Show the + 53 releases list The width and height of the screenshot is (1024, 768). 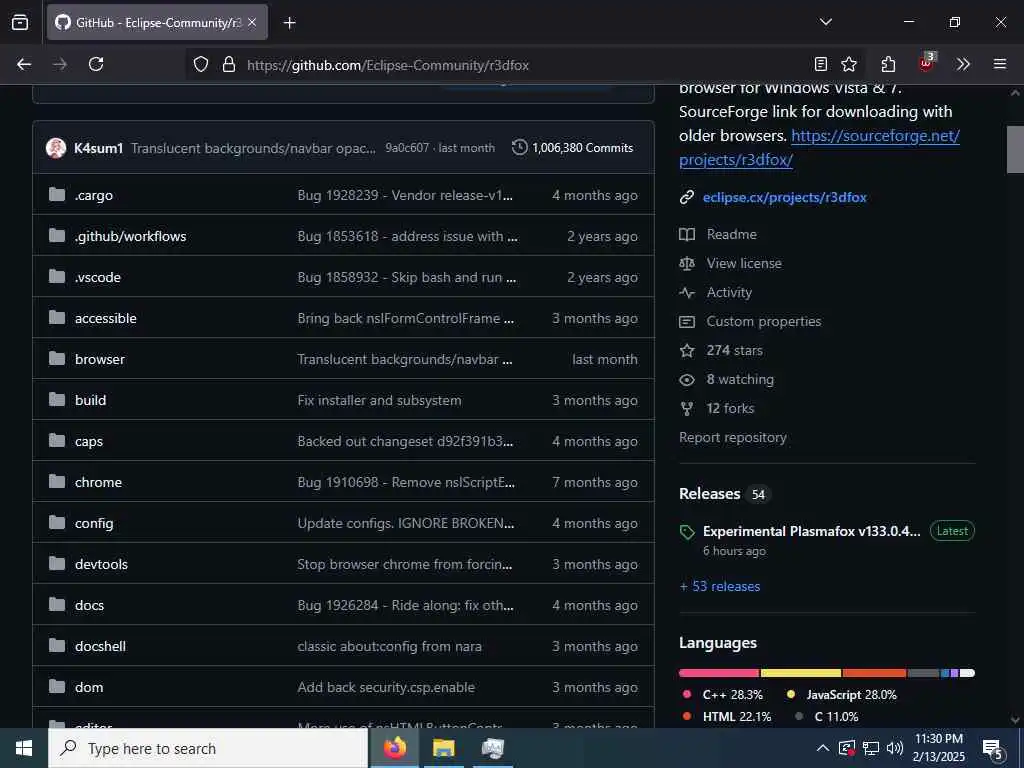[720, 586]
